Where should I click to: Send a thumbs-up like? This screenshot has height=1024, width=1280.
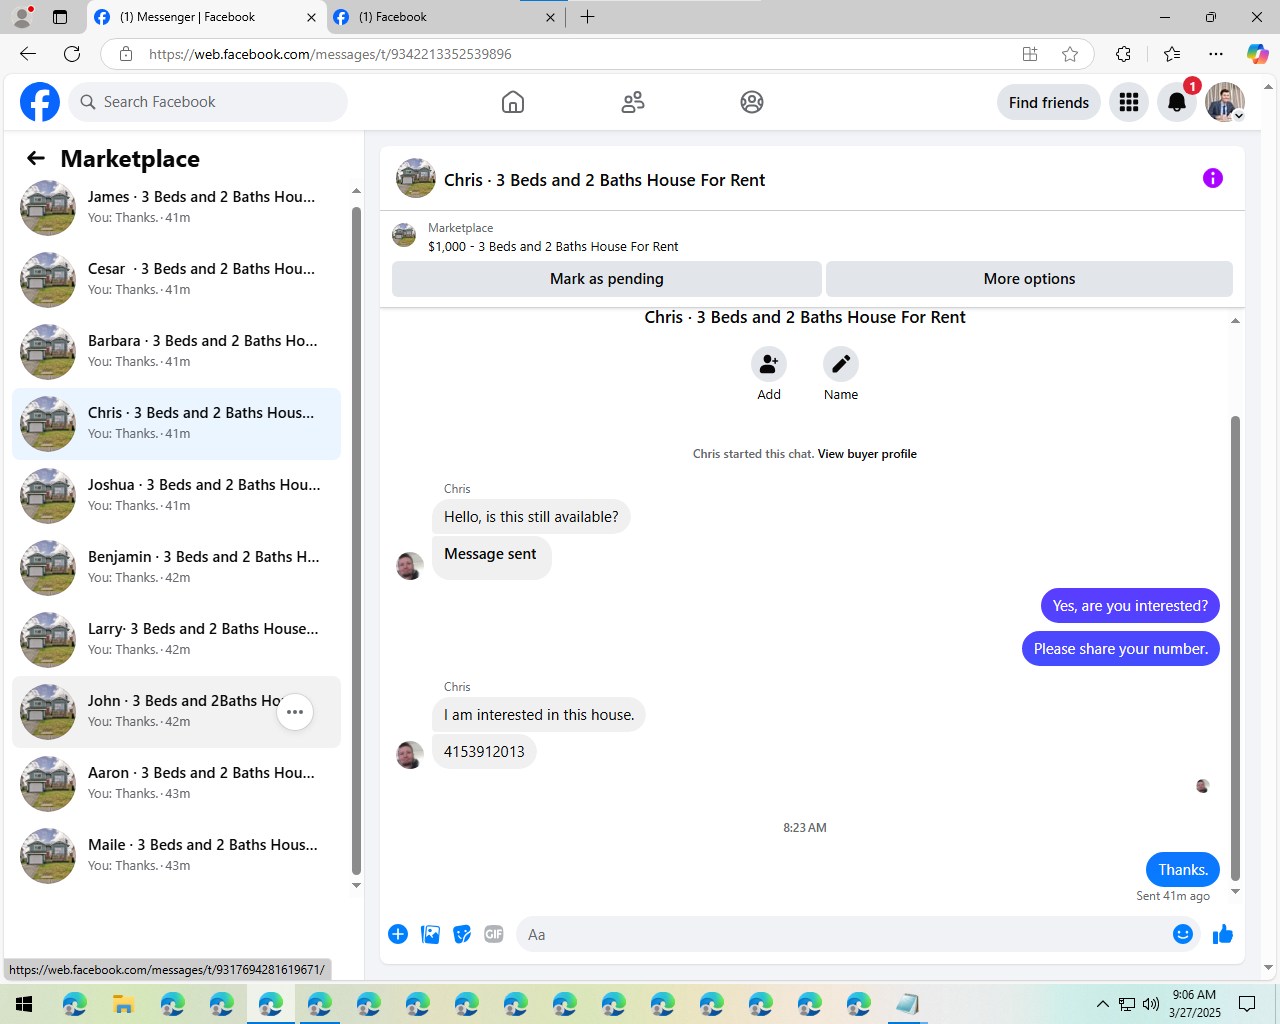tap(1223, 934)
